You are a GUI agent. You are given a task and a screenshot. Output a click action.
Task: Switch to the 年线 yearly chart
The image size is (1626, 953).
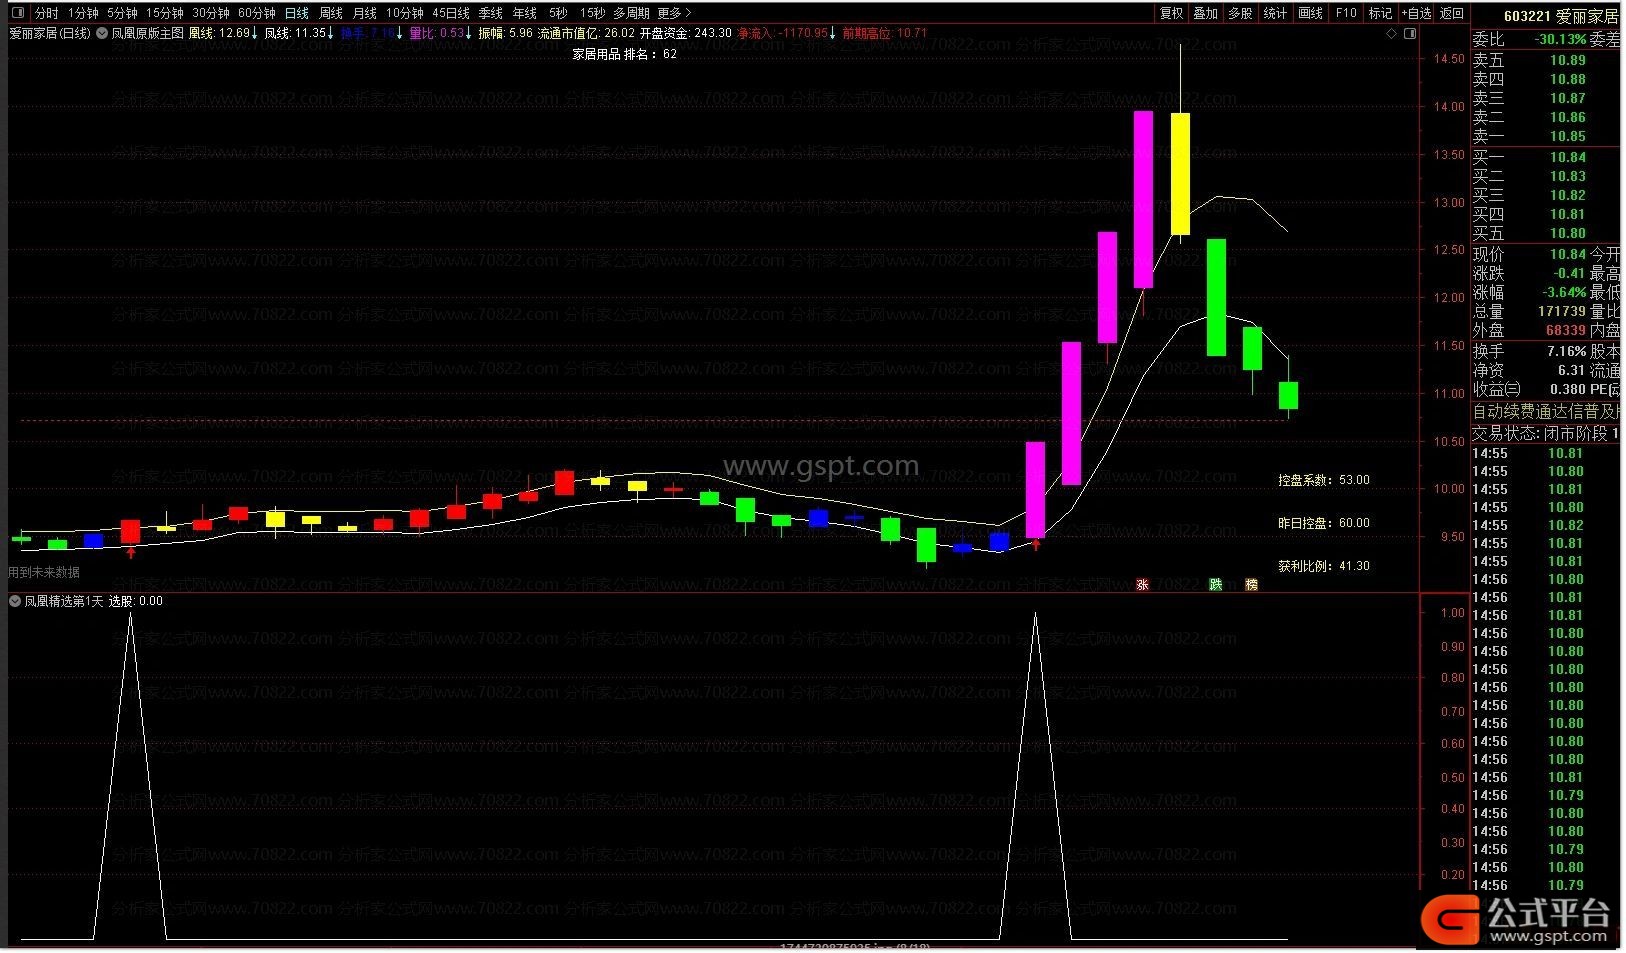pyautogui.click(x=525, y=13)
